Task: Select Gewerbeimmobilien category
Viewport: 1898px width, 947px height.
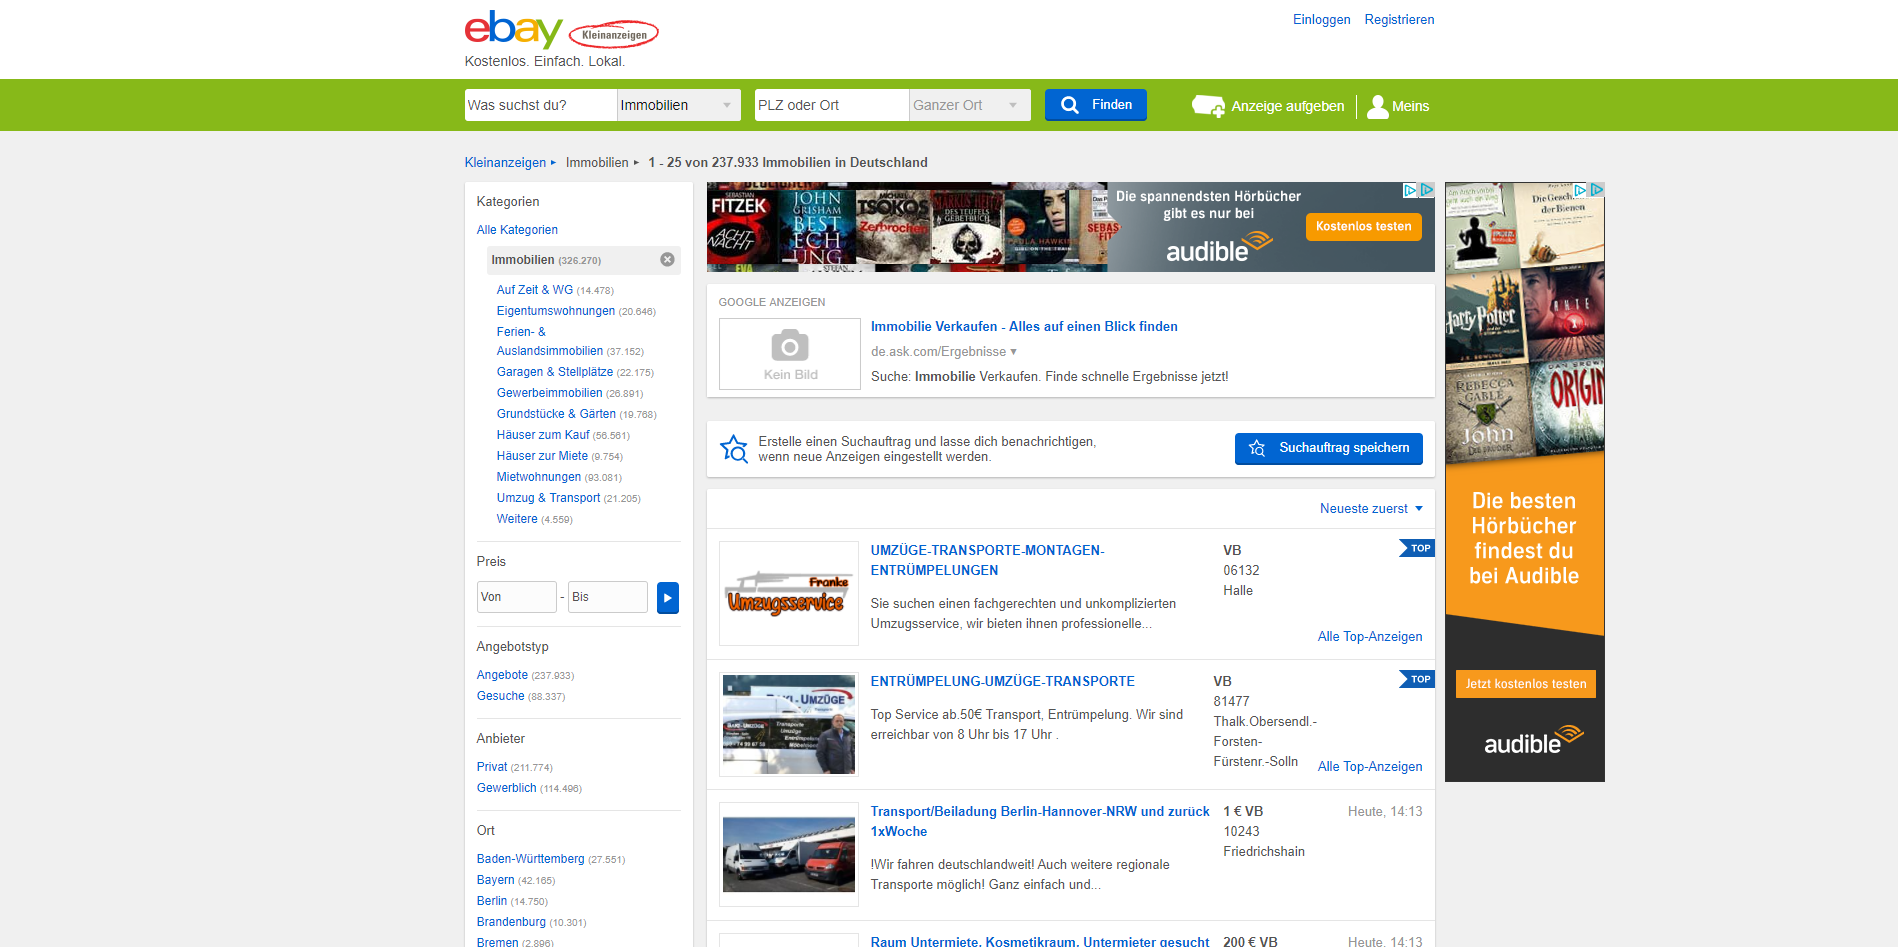Action: (x=549, y=393)
